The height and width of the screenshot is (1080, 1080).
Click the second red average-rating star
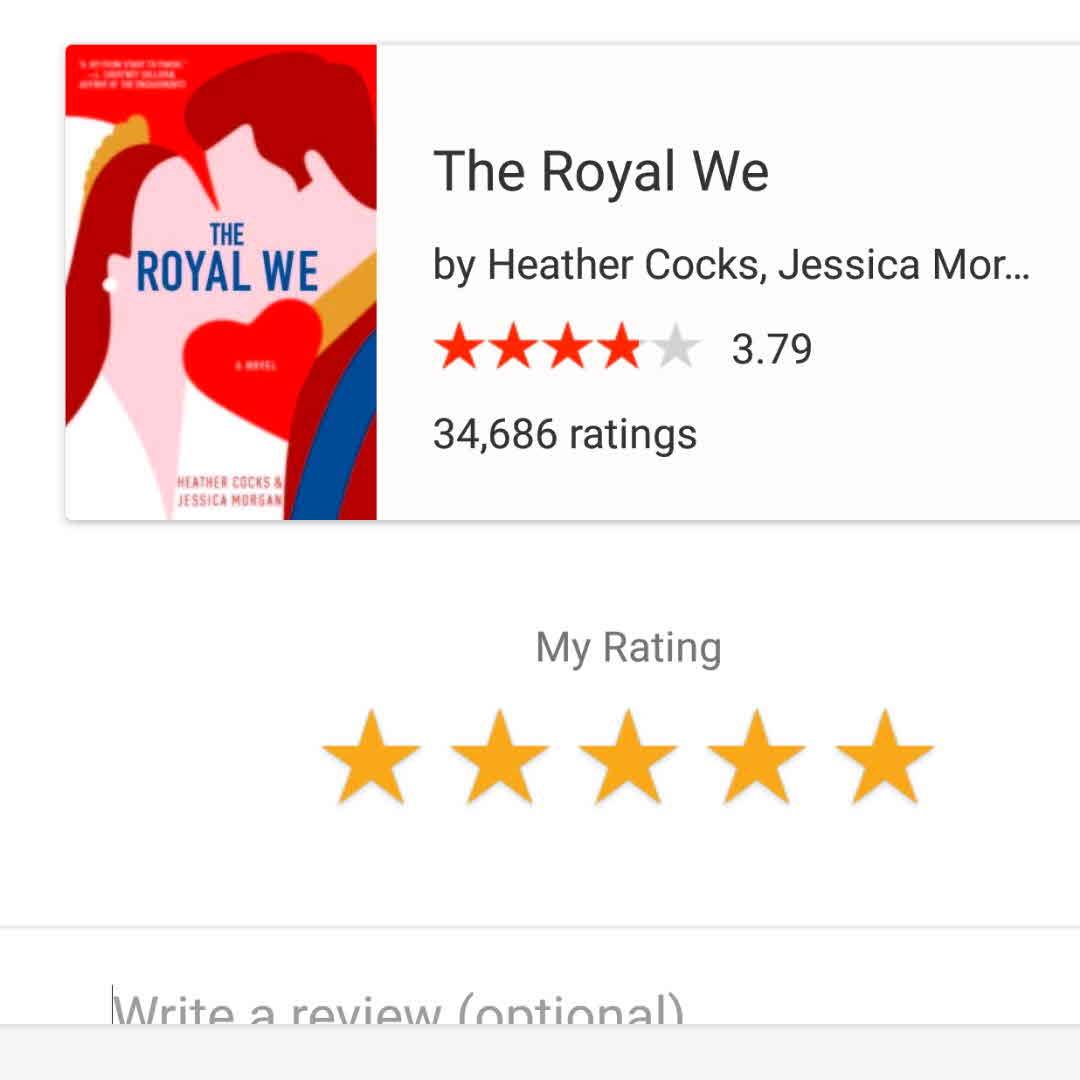513,346
